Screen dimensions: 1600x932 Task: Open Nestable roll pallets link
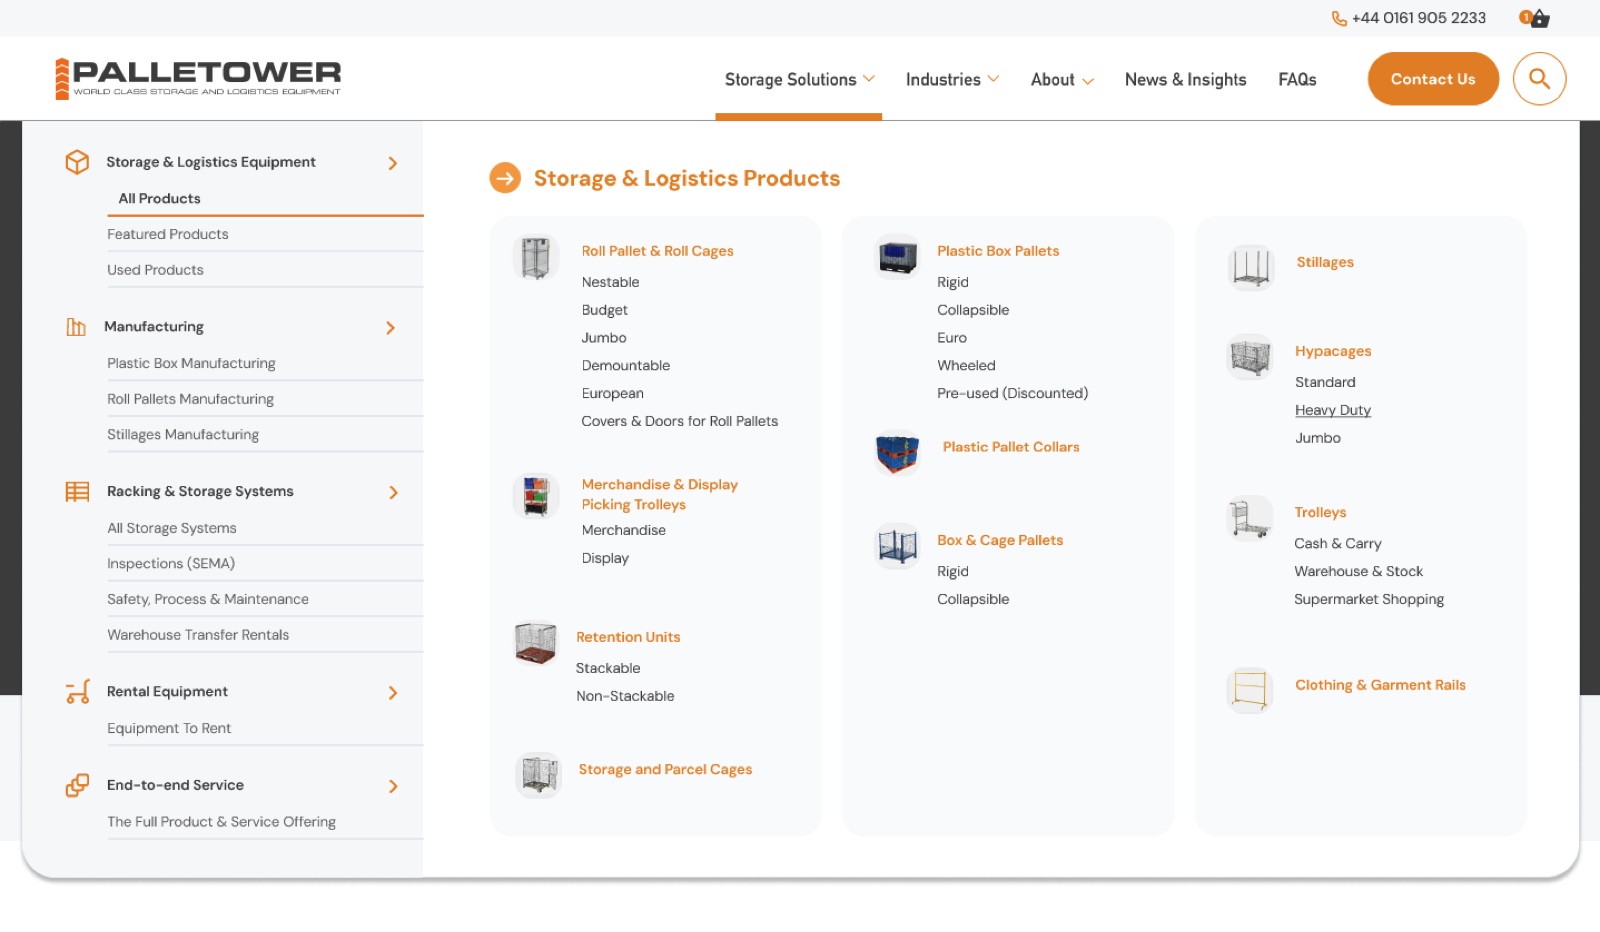(x=610, y=282)
